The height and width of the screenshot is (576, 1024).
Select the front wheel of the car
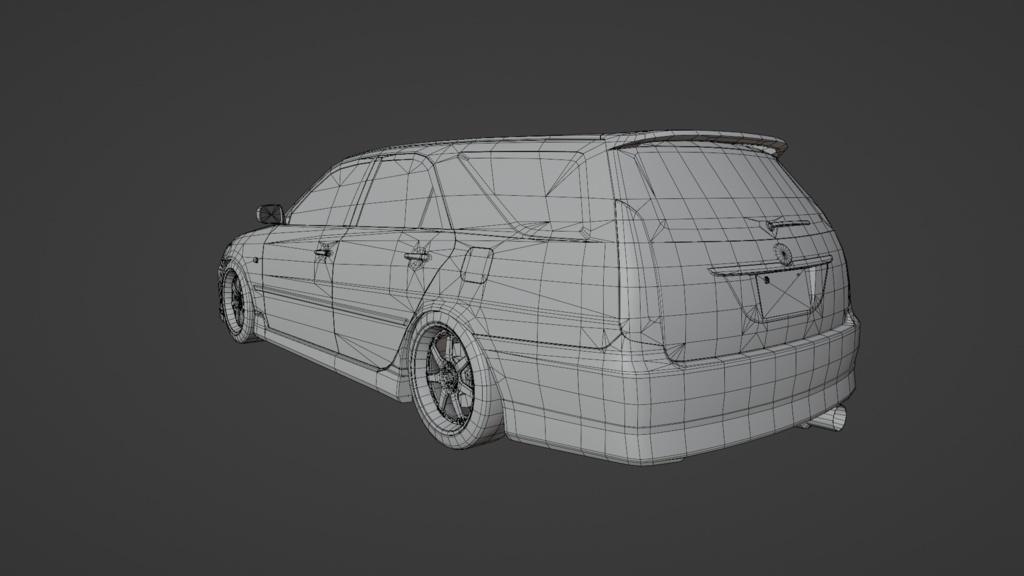click(237, 305)
